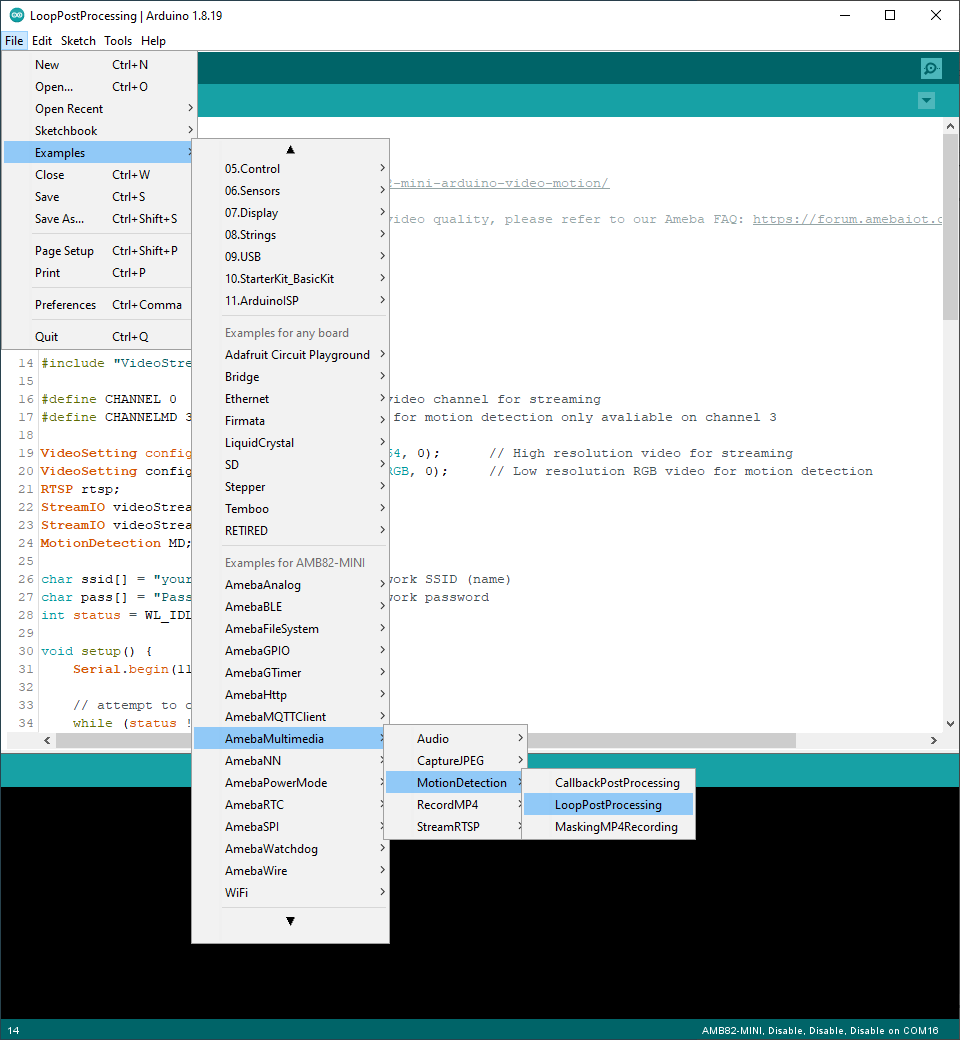Select the Examples menu entry

point(100,152)
